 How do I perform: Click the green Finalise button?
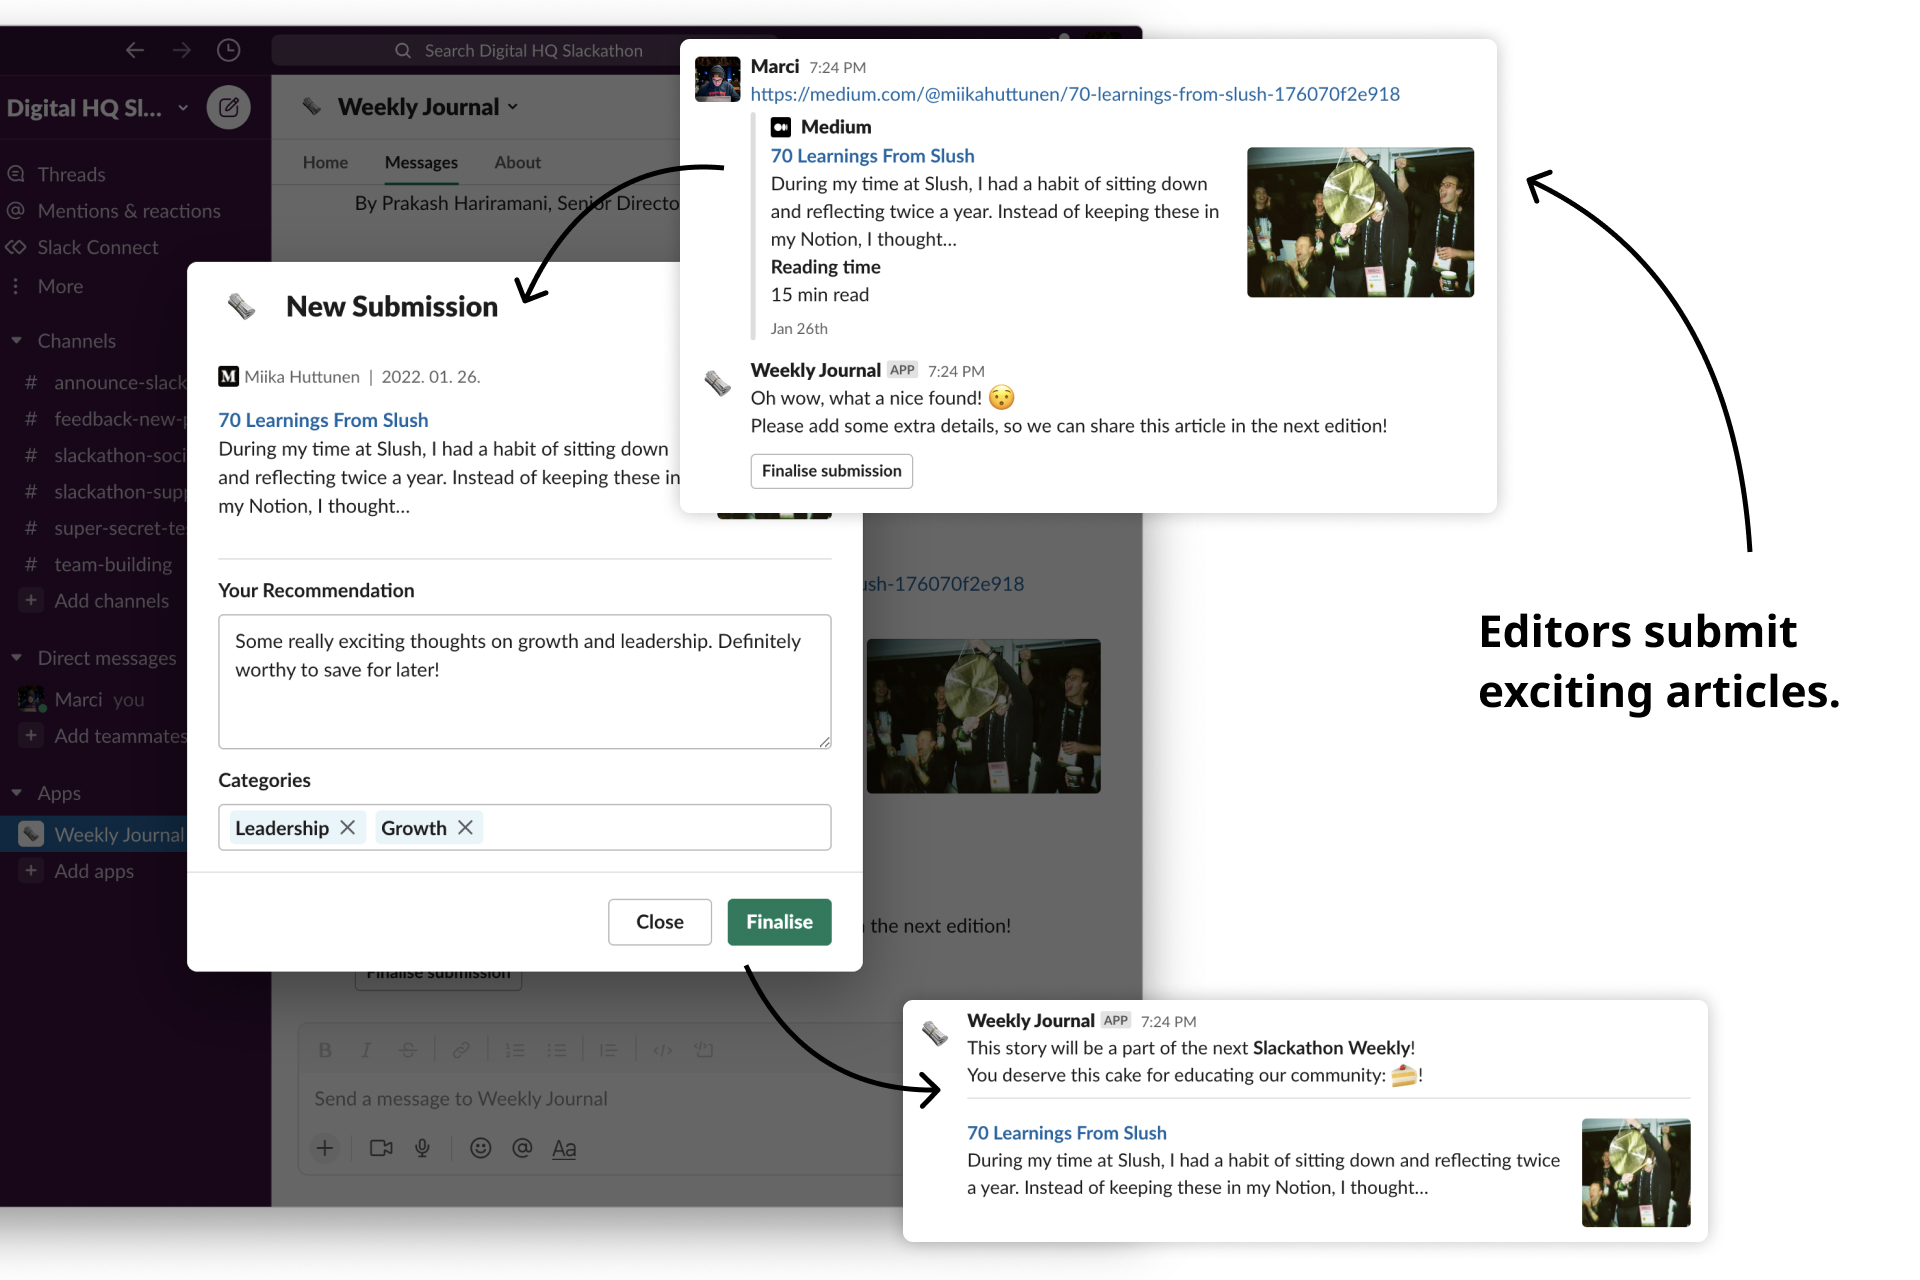[779, 922]
